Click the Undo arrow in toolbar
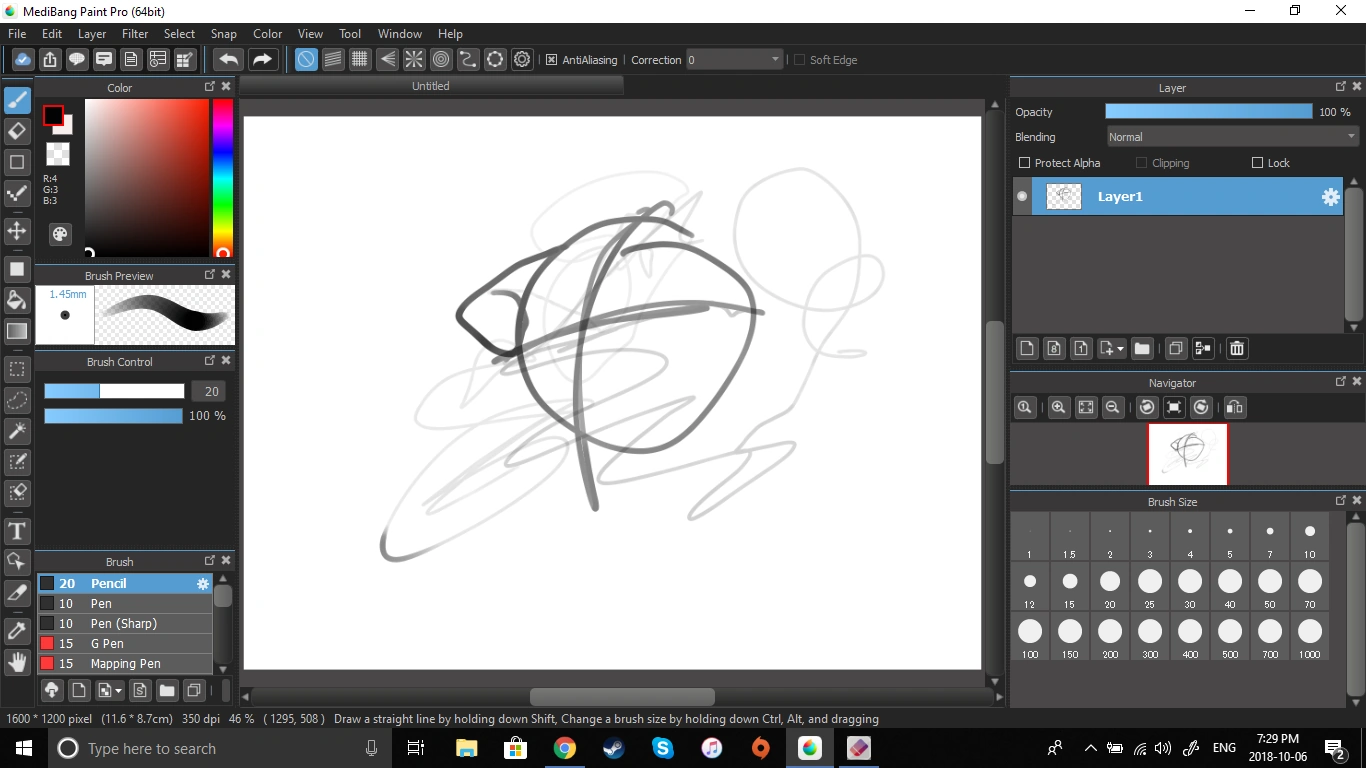 [228, 60]
